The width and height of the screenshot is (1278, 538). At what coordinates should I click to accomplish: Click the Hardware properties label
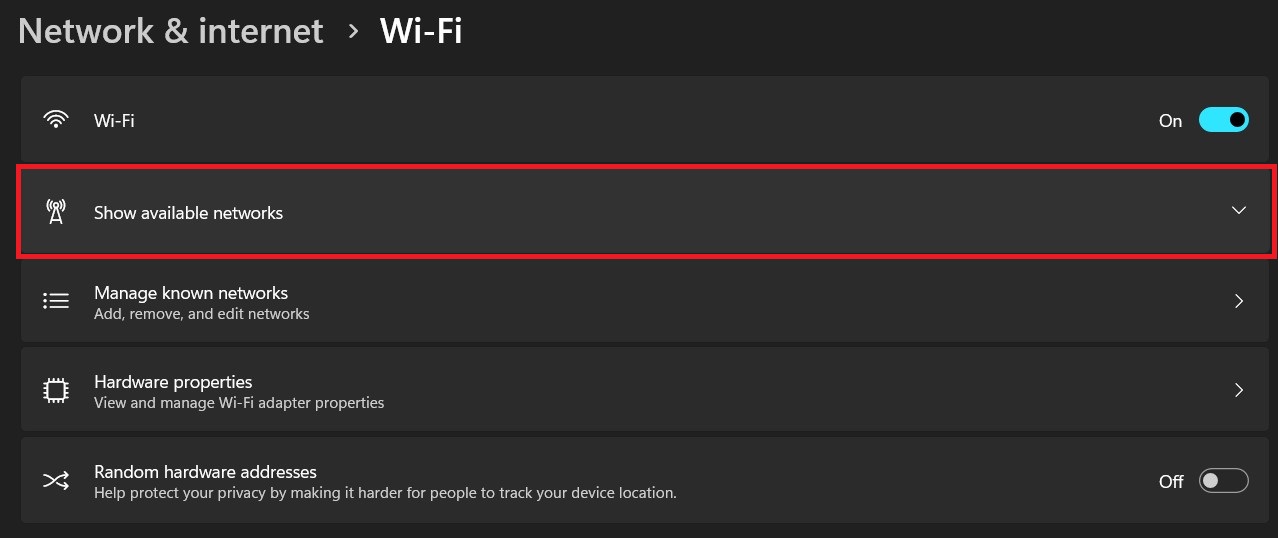click(x=173, y=382)
